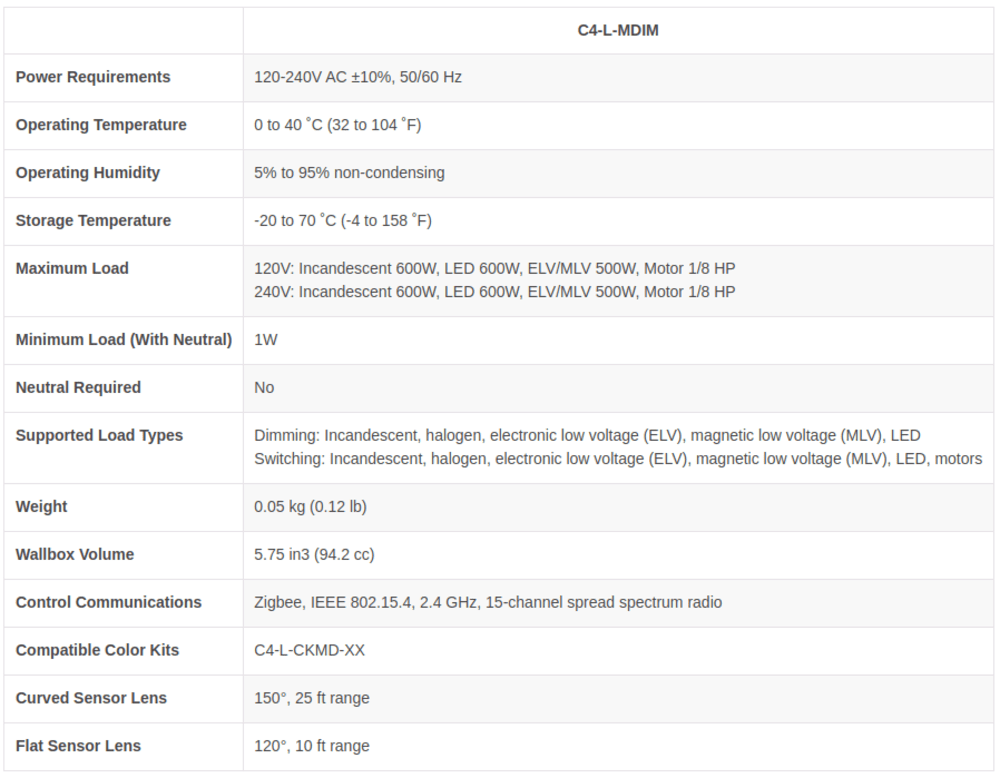This screenshot has height=778, width=1000.
Task: Click the No value for Neutral Required
Action: coord(264,388)
